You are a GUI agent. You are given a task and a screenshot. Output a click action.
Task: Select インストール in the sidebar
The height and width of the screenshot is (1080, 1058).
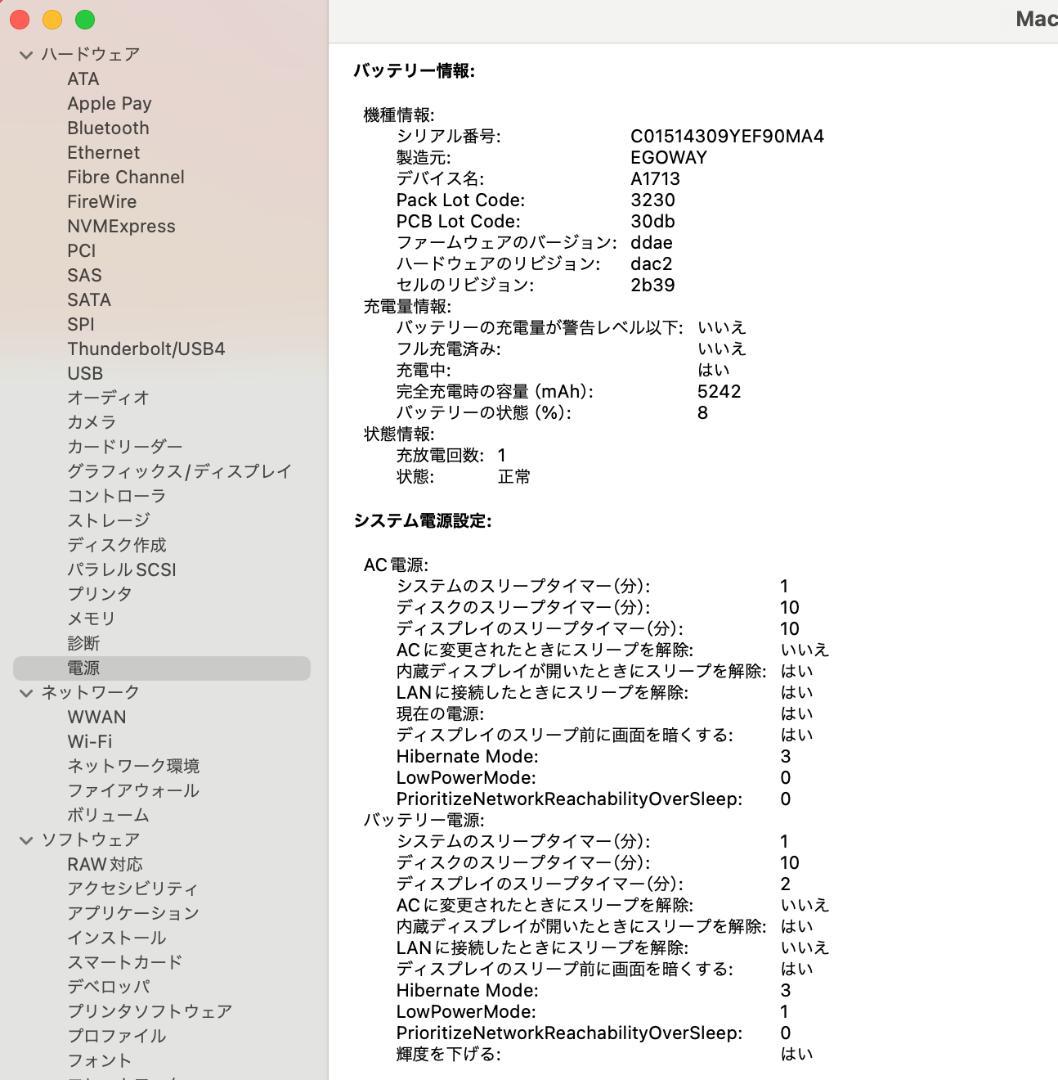[116, 938]
